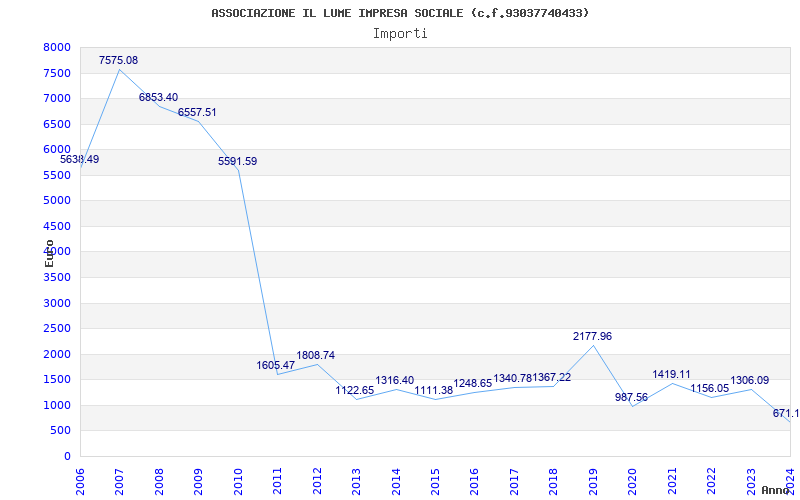
Task: Click the data label 1808.74
Action: point(316,355)
